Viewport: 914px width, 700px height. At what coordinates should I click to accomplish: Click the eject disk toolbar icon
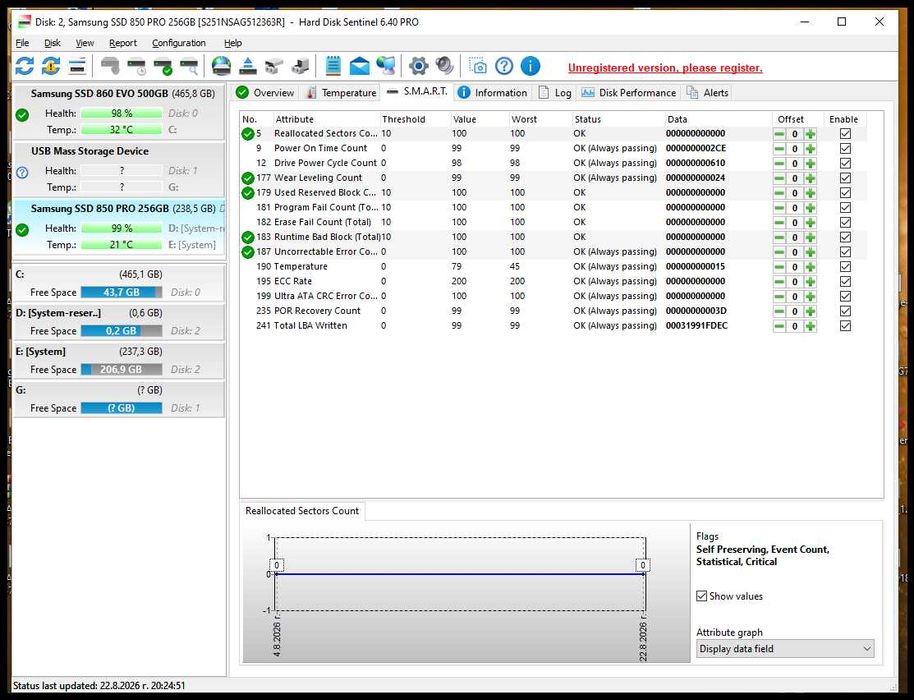tap(248, 66)
